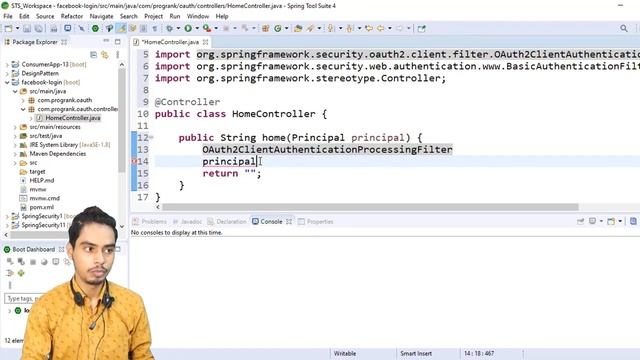The image size is (640, 360).
Task: Expand the src/main/resources folder
Action: (15, 127)
